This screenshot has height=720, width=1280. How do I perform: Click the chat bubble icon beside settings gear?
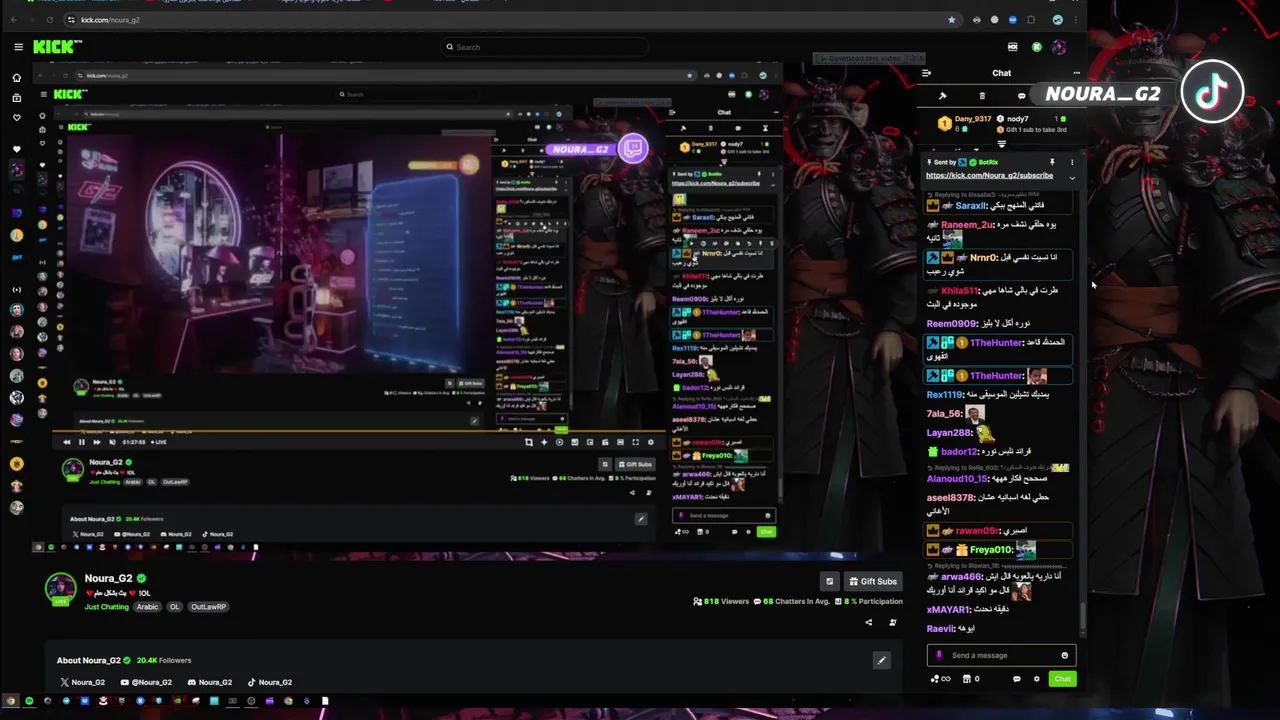click(x=1016, y=679)
